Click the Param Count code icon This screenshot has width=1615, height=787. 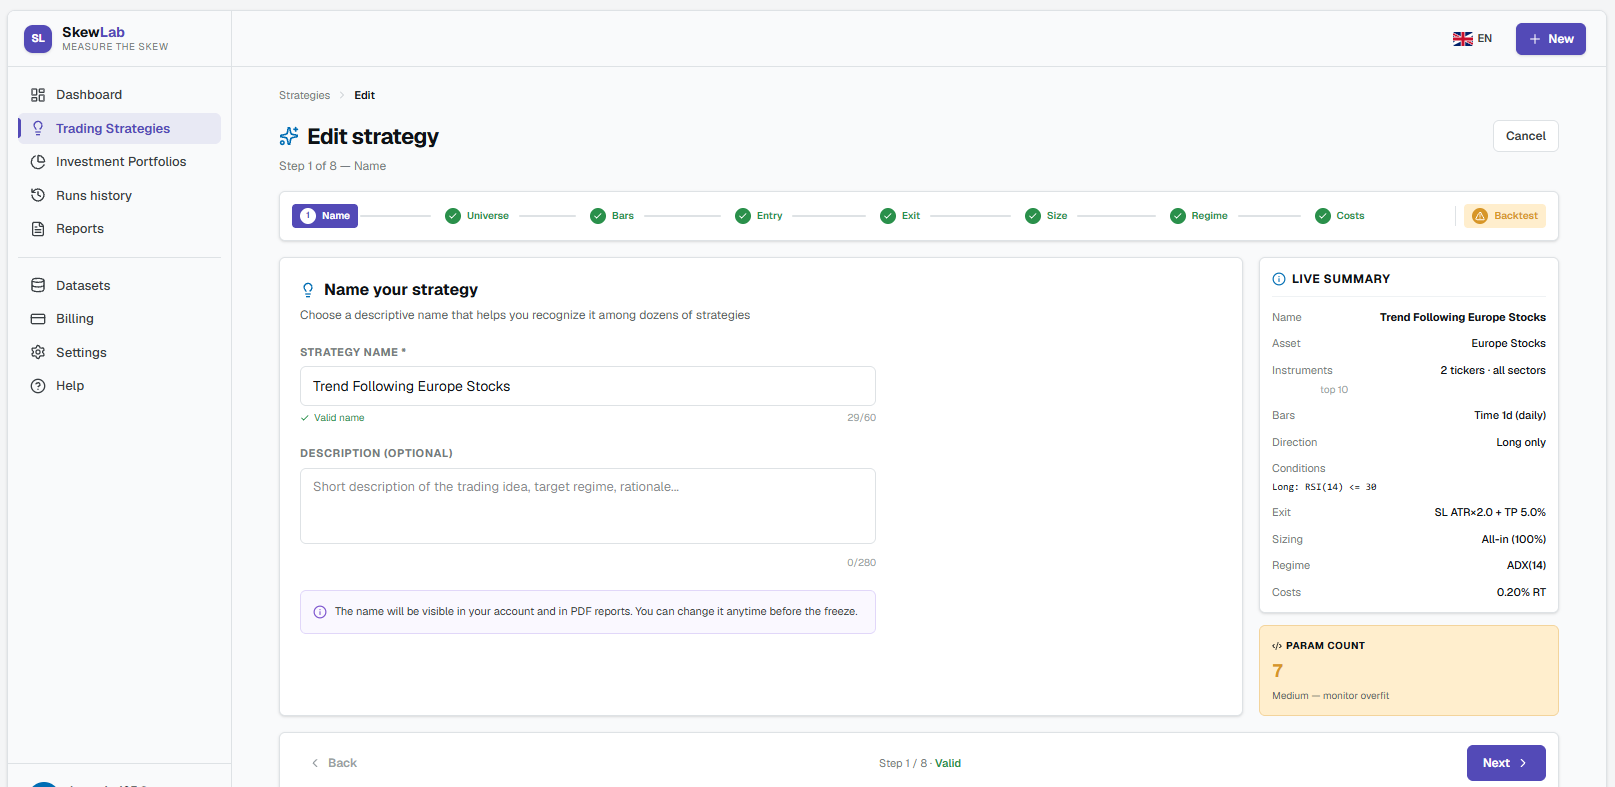pos(1277,646)
